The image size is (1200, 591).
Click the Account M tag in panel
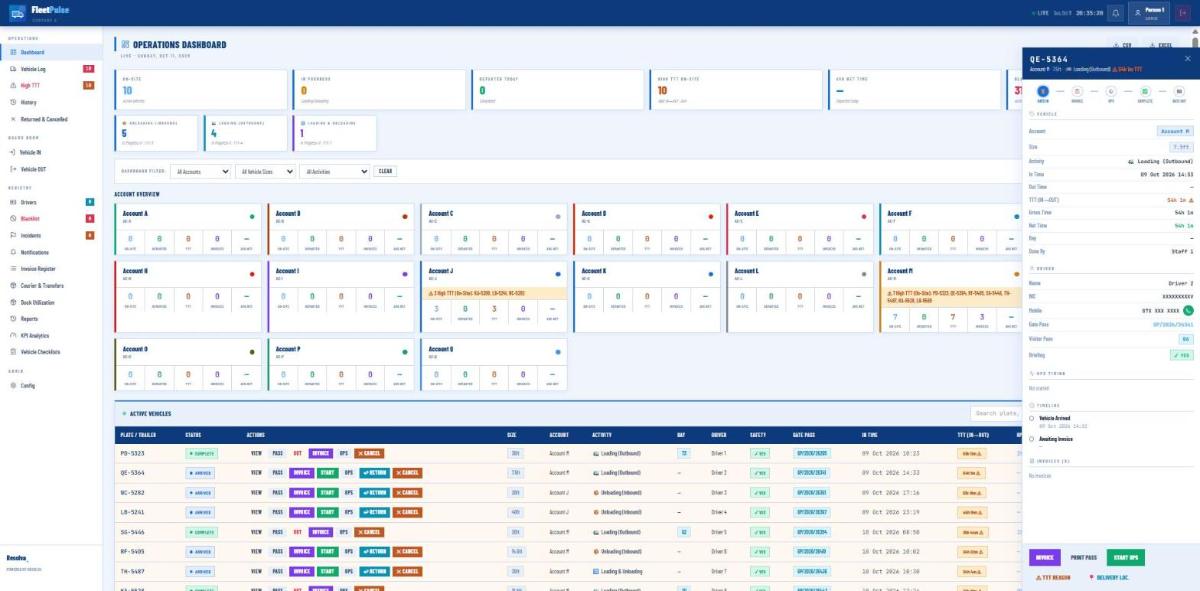[x=1176, y=131]
